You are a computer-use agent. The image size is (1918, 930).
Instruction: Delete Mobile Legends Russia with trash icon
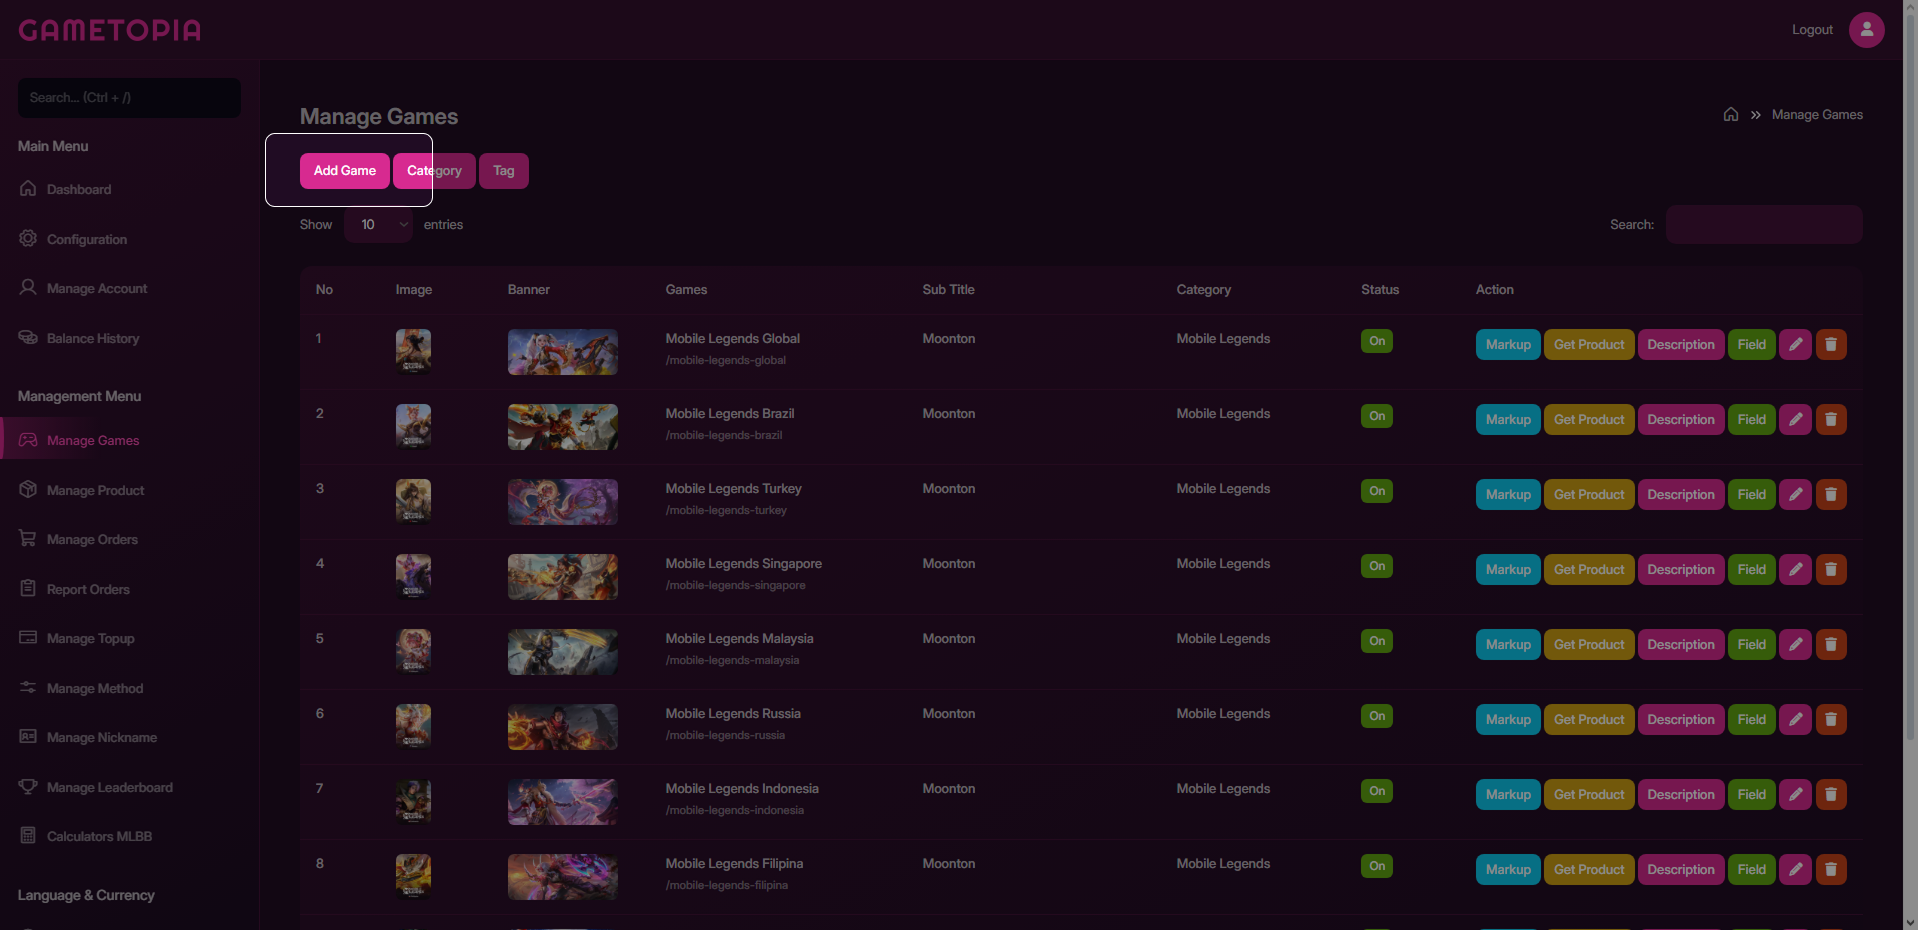(x=1831, y=720)
